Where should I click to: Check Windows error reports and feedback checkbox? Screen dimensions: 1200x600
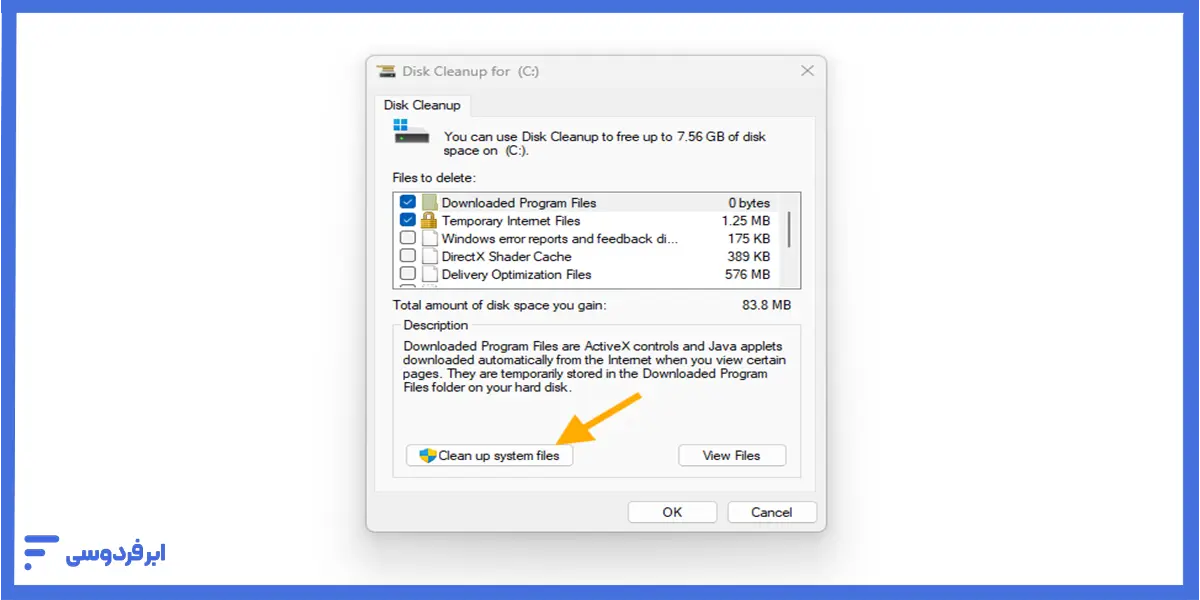point(408,238)
